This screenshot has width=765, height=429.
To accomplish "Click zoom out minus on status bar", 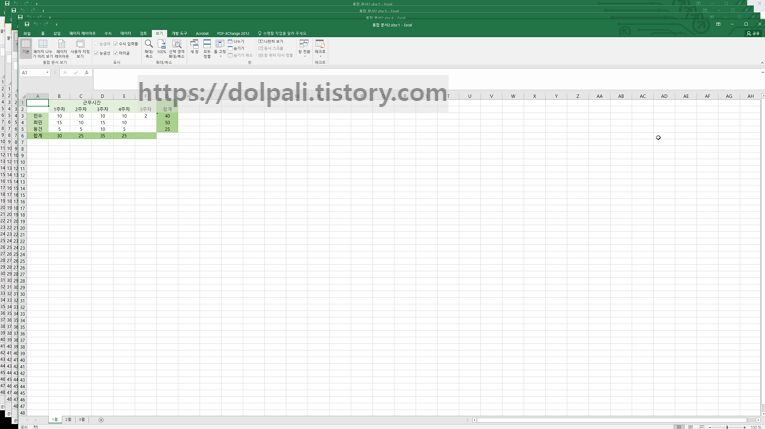I will pos(710,427).
